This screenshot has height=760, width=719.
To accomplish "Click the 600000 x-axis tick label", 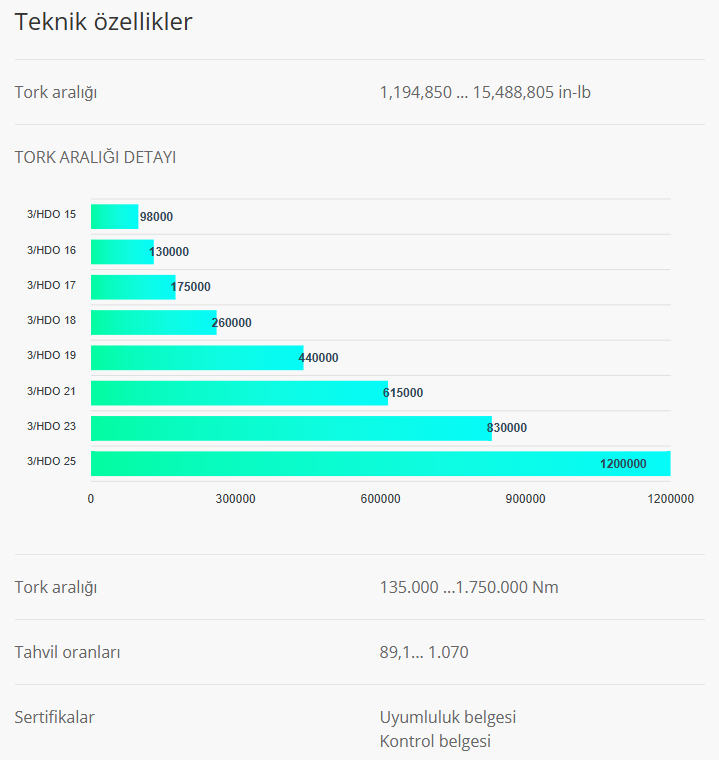I will pos(380,498).
